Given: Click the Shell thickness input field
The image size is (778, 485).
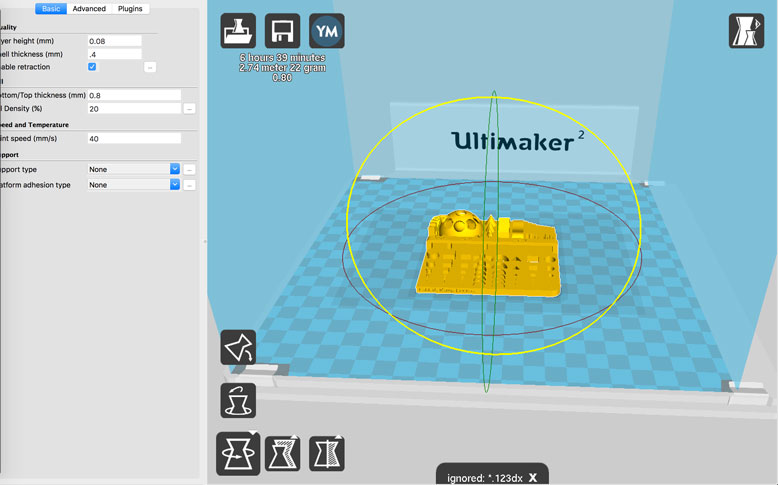Looking at the screenshot, I should tap(115, 54).
